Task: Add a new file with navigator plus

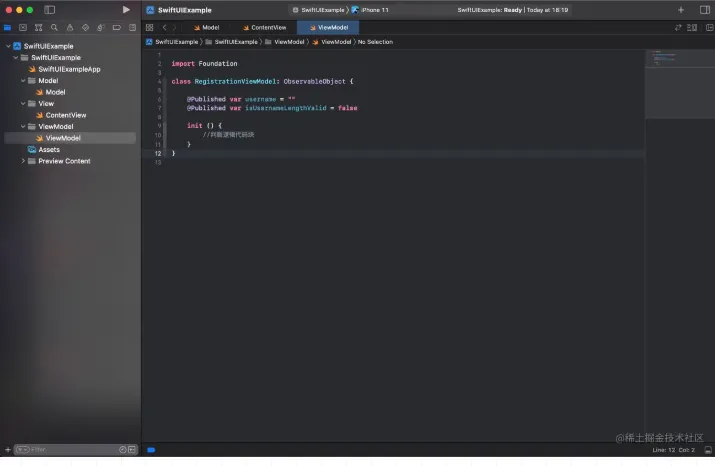Action: click(x=8, y=450)
